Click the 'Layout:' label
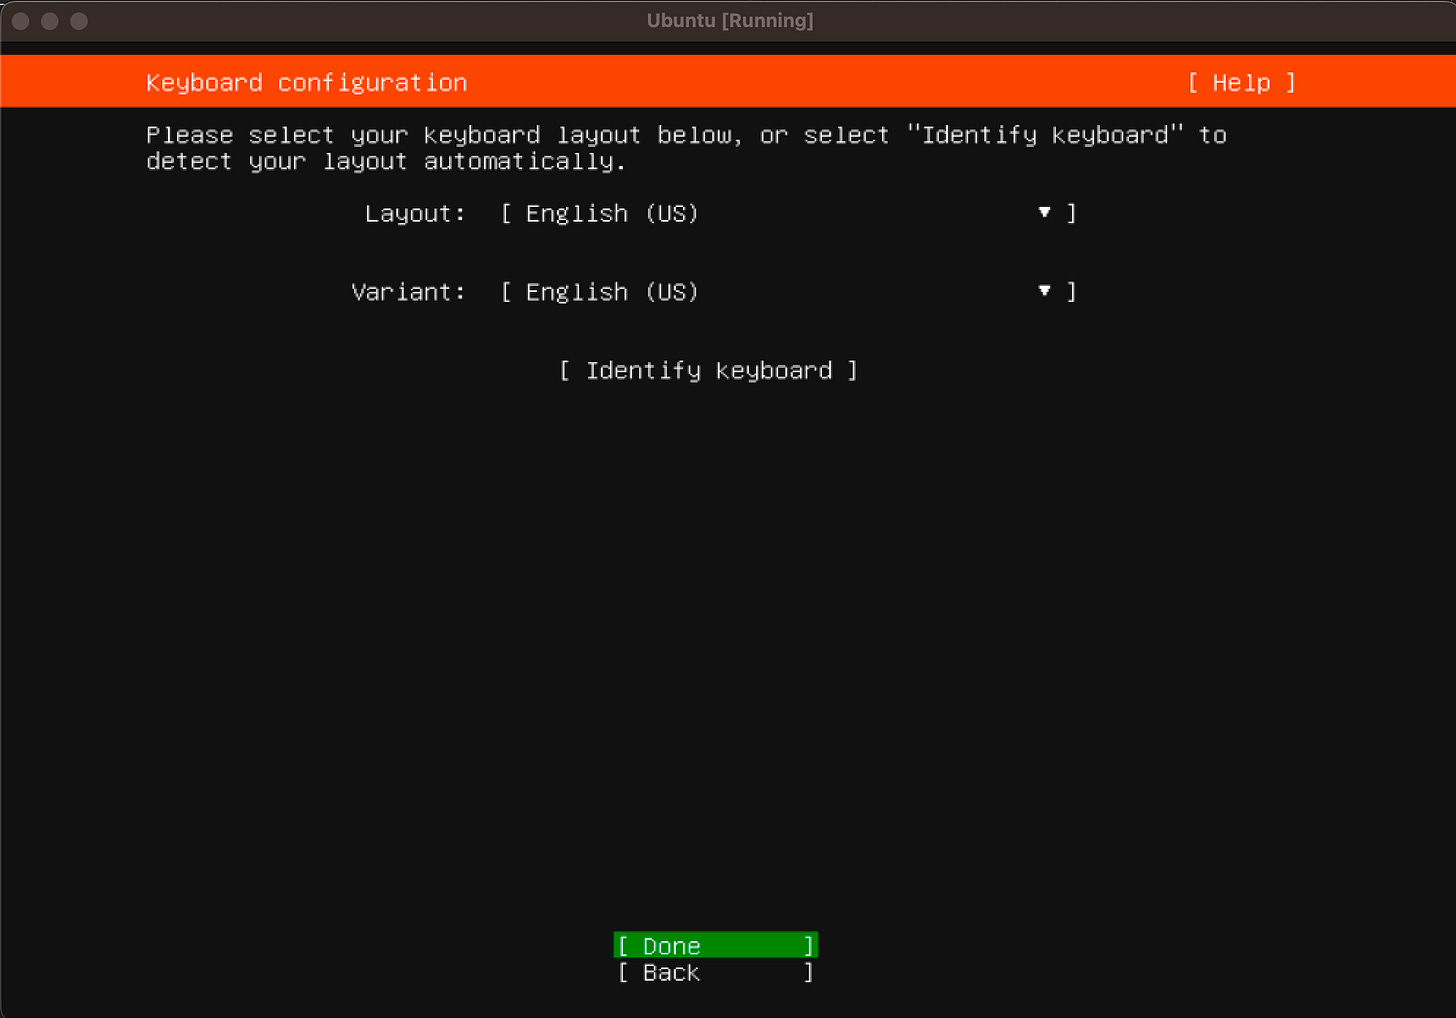The image size is (1456, 1018). 415,213
